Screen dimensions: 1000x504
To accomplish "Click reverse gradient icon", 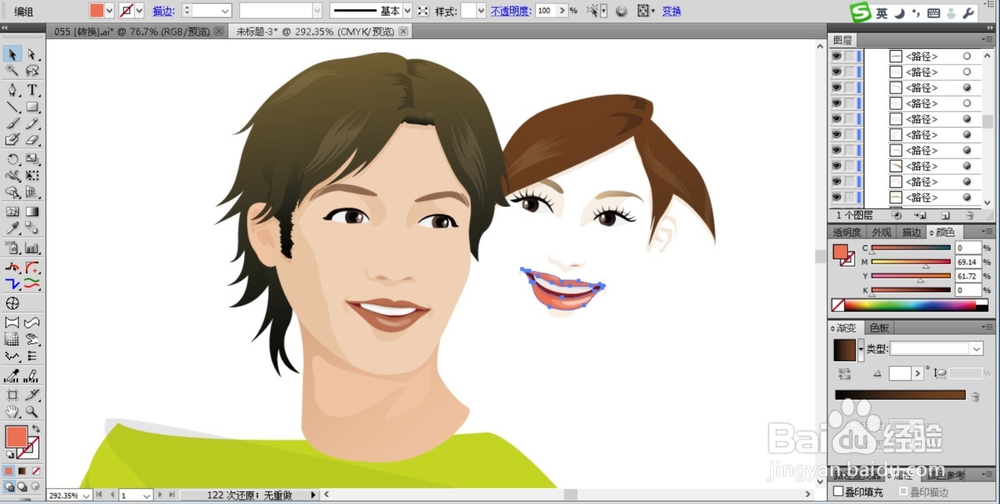I will point(845,374).
